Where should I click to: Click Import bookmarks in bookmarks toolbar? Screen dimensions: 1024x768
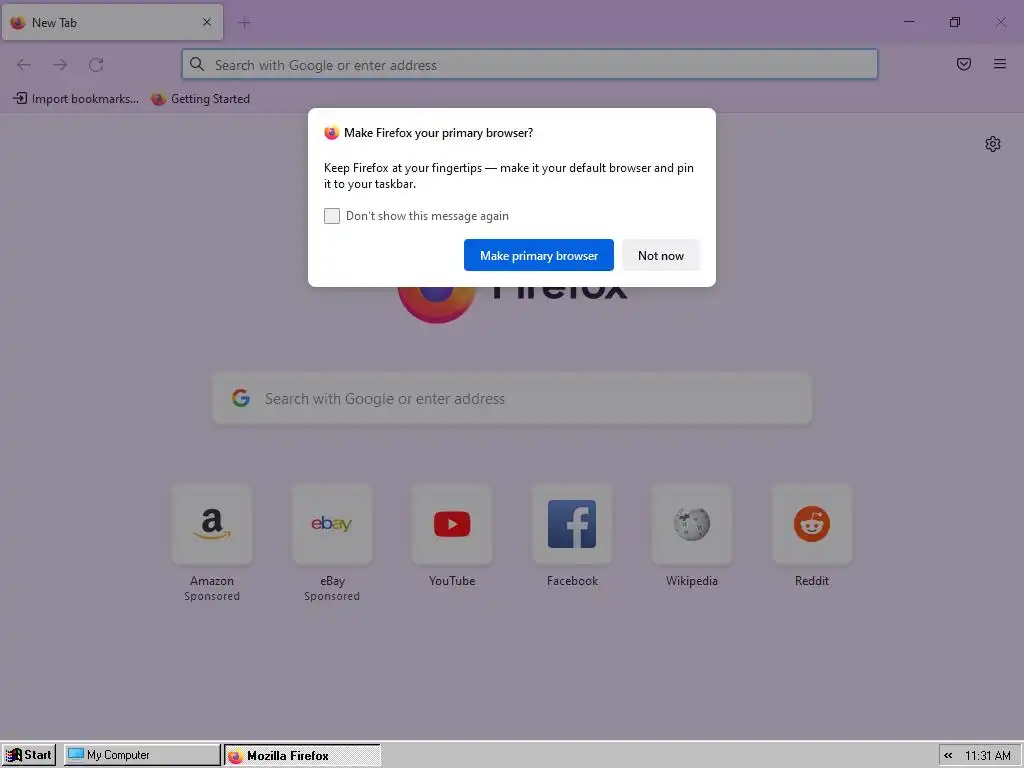[x=76, y=99]
